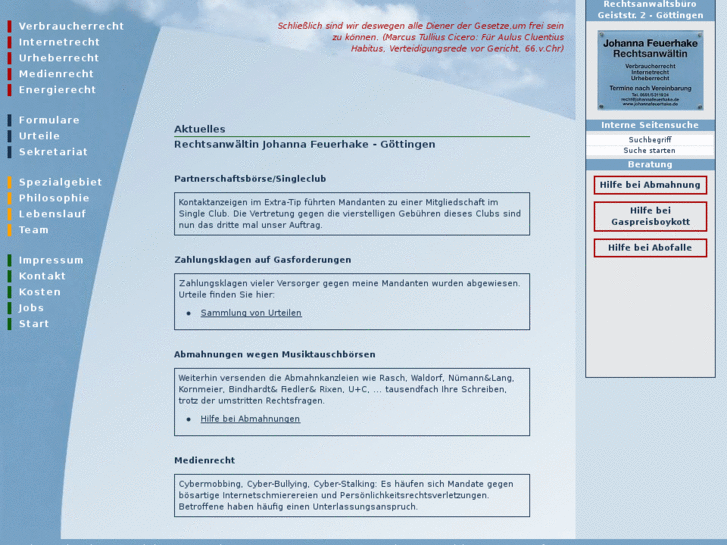Click Energierecht in the sidebar
The image size is (727, 545).
pyautogui.click(x=57, y=90)
